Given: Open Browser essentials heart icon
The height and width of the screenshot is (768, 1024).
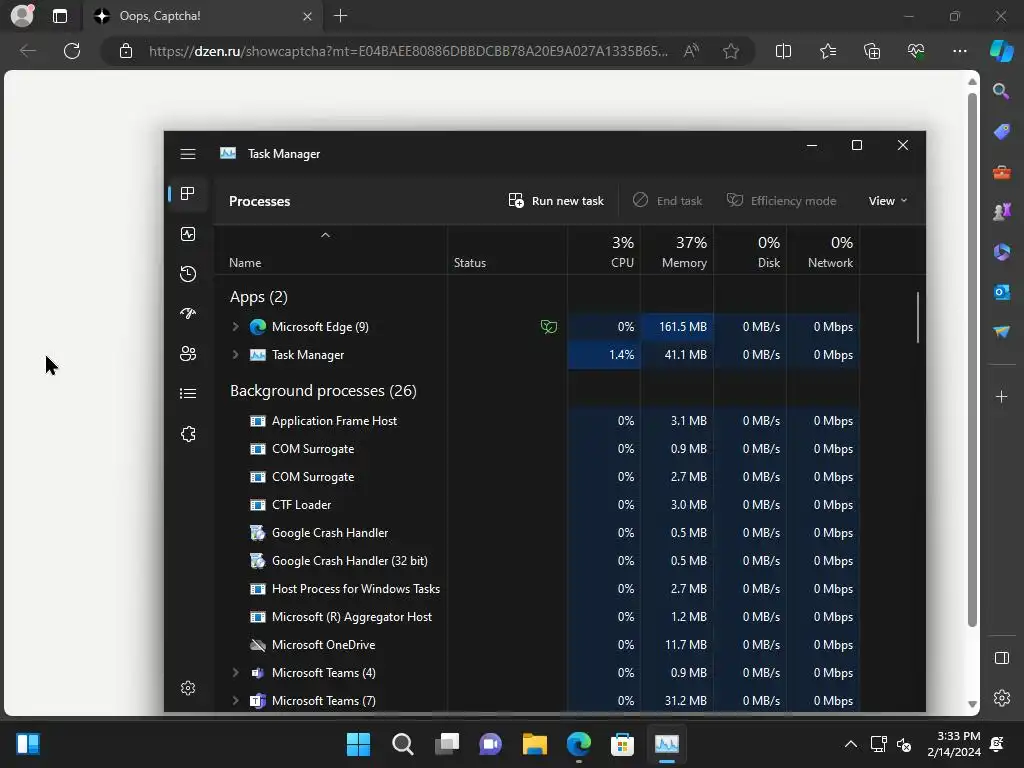Looking at the screenshot, I should point(916,51).
